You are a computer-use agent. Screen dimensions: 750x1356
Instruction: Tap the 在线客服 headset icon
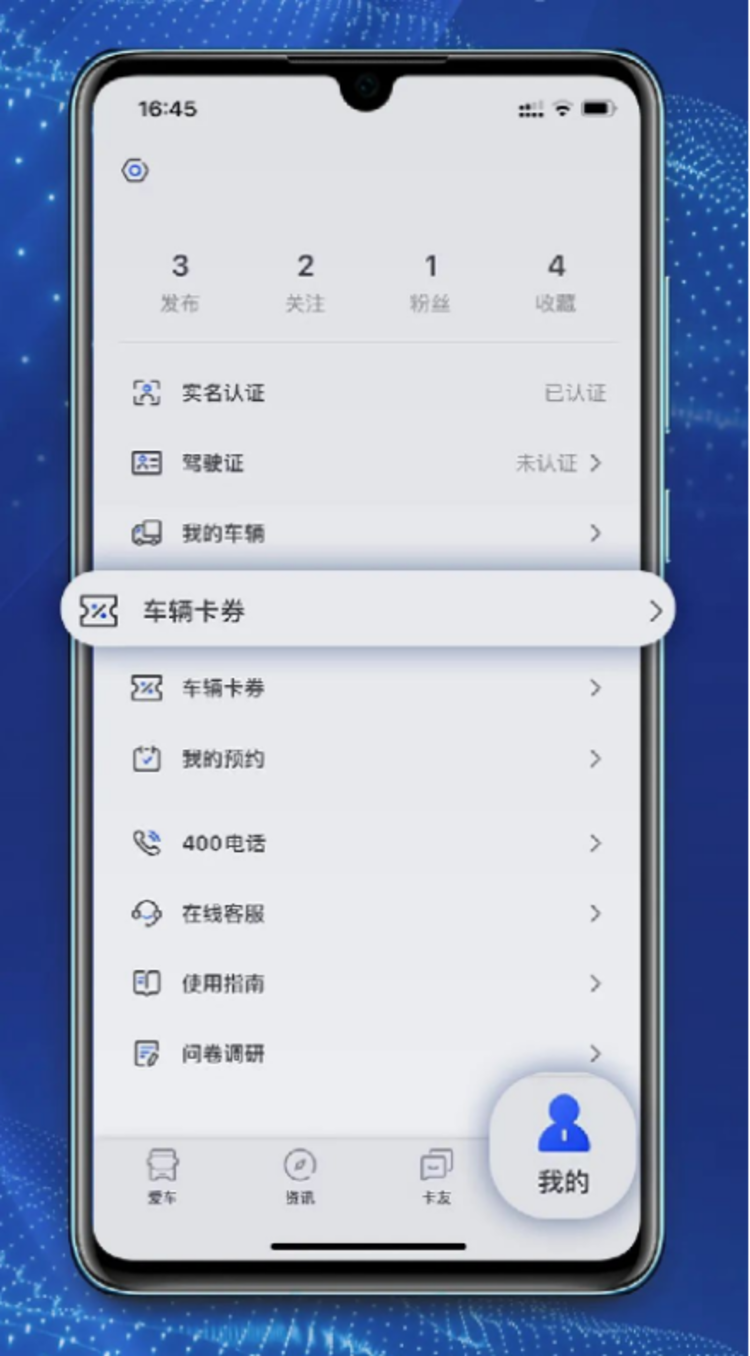pos(146,913)
